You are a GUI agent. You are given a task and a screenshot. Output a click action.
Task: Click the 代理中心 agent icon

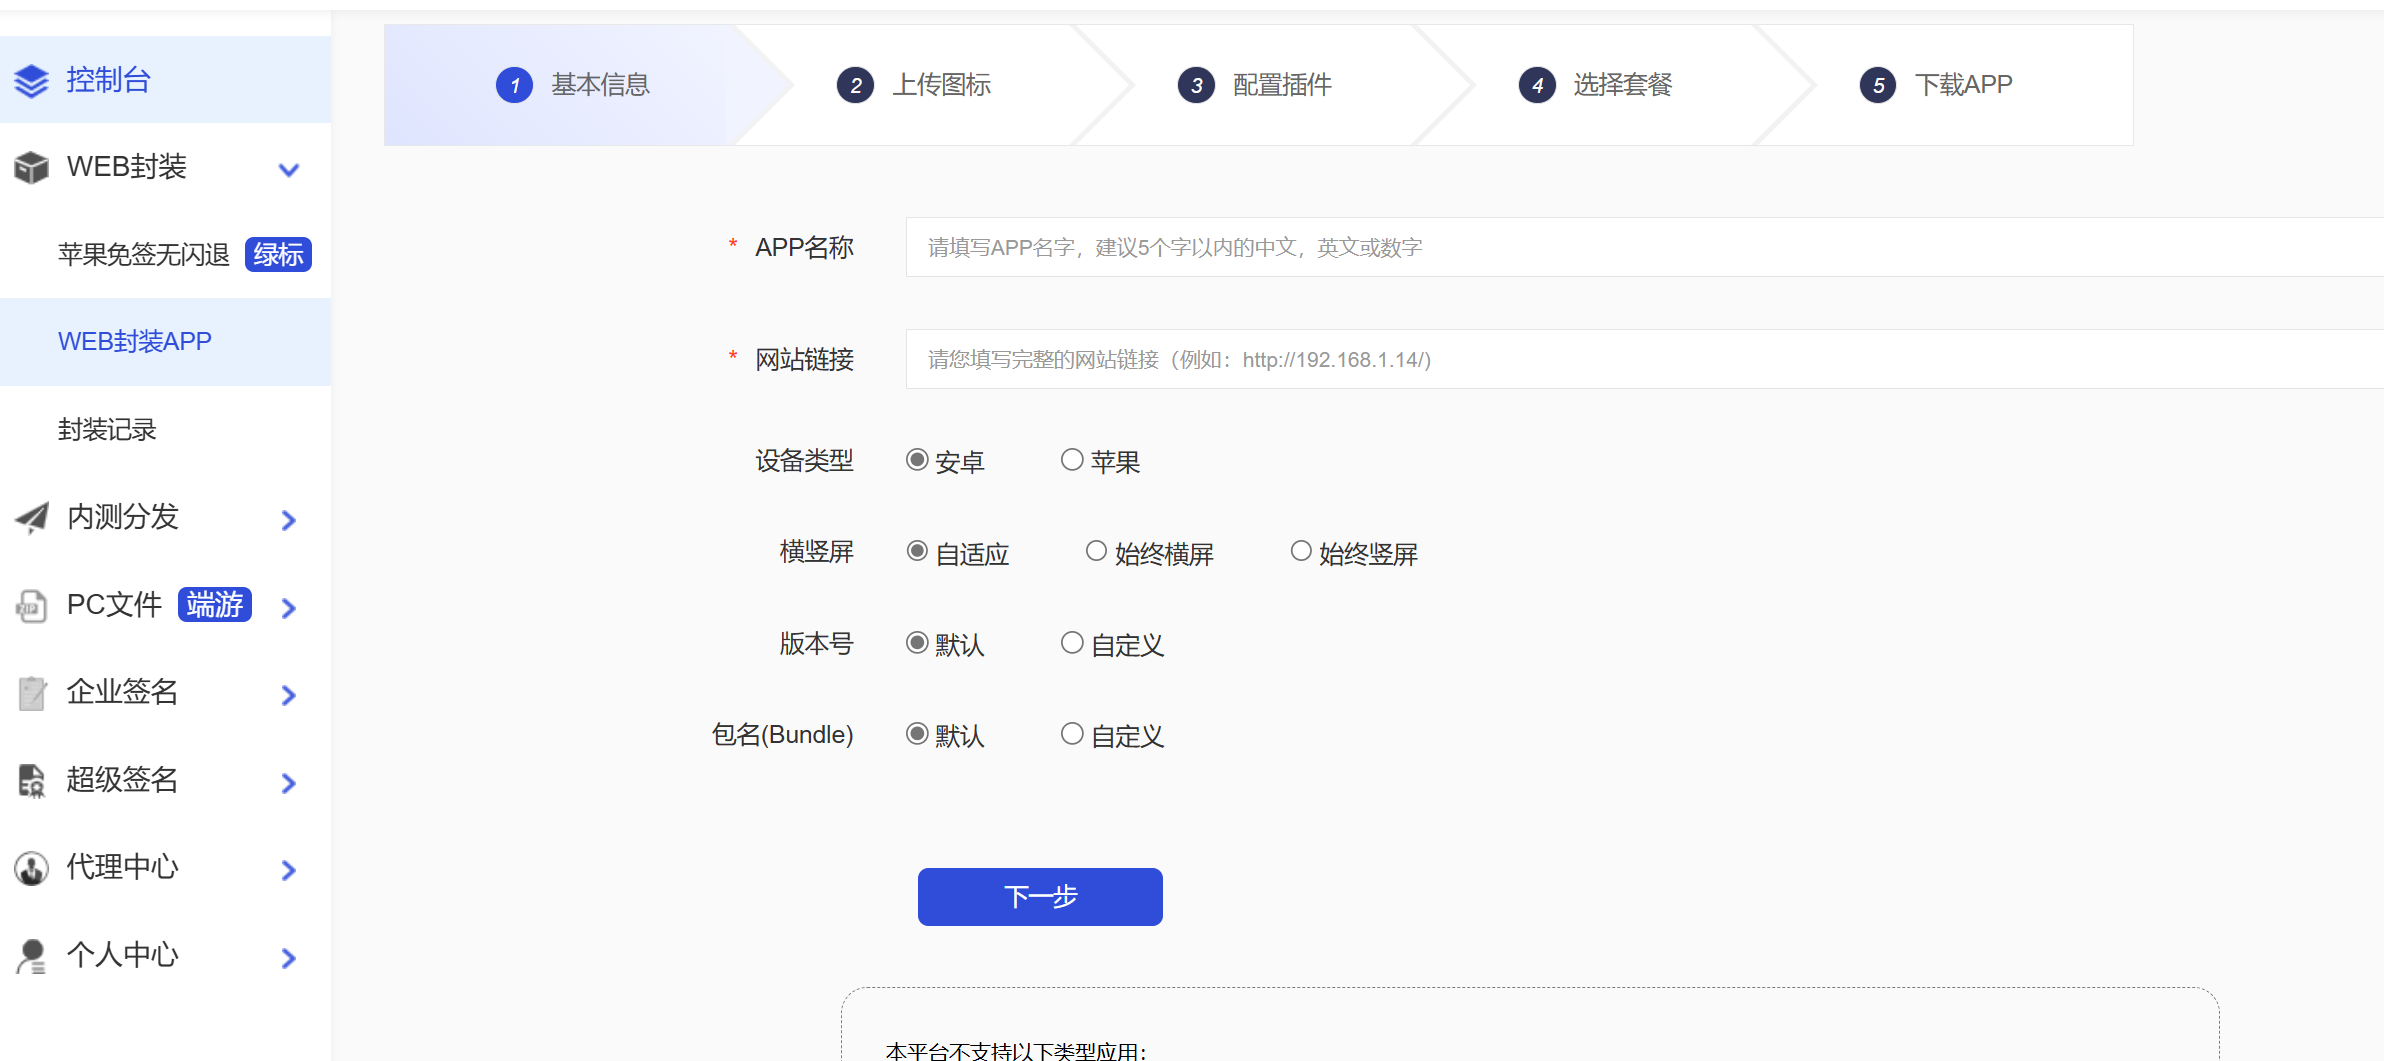pyautogui.click(x=32, y=868)
